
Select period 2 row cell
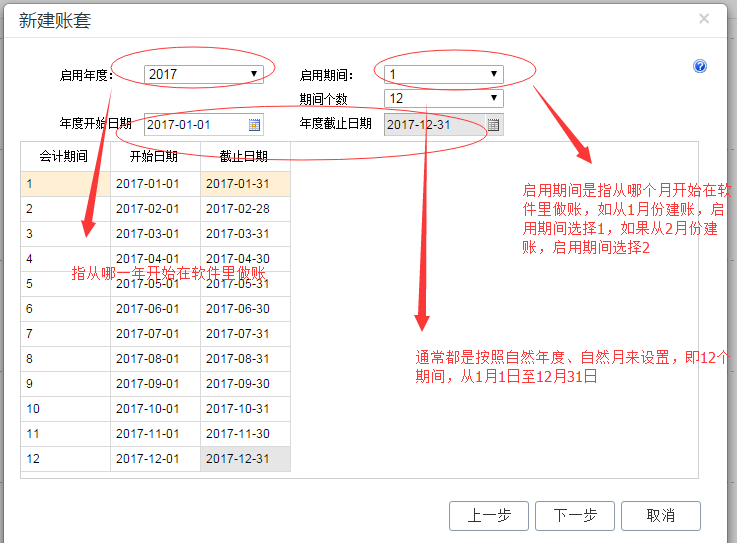coord(65,209)
